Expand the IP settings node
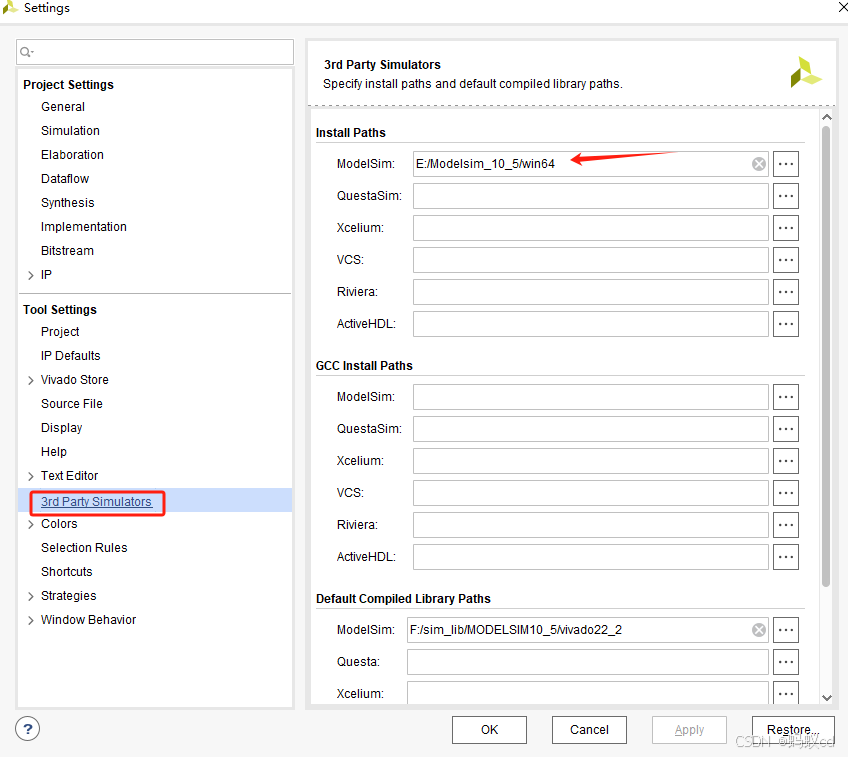Image resolution: width=848 pixels, height=757 pixels. (x=31, y=275)
